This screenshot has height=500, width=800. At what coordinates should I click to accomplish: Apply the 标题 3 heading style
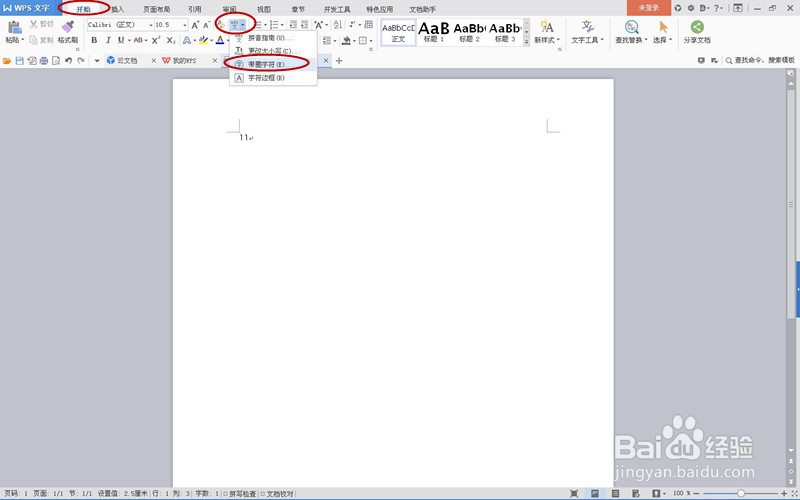pos(505,33)
